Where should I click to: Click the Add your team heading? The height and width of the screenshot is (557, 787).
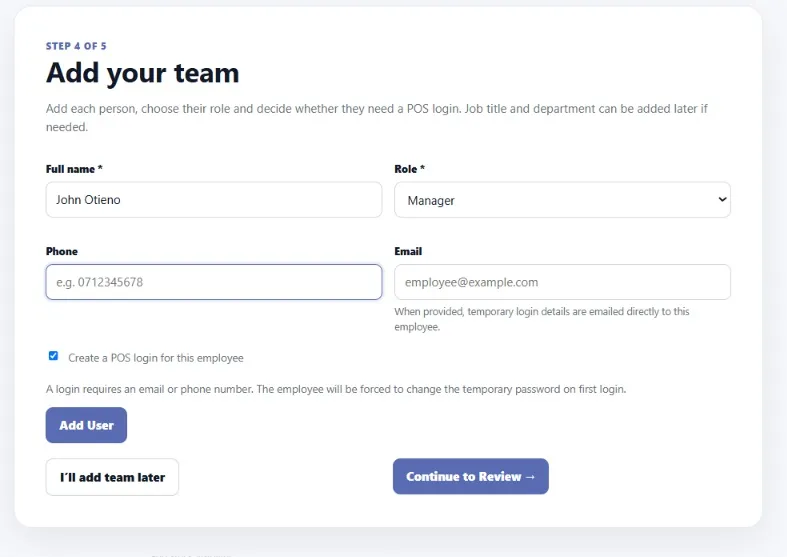[x=143, y=73]
